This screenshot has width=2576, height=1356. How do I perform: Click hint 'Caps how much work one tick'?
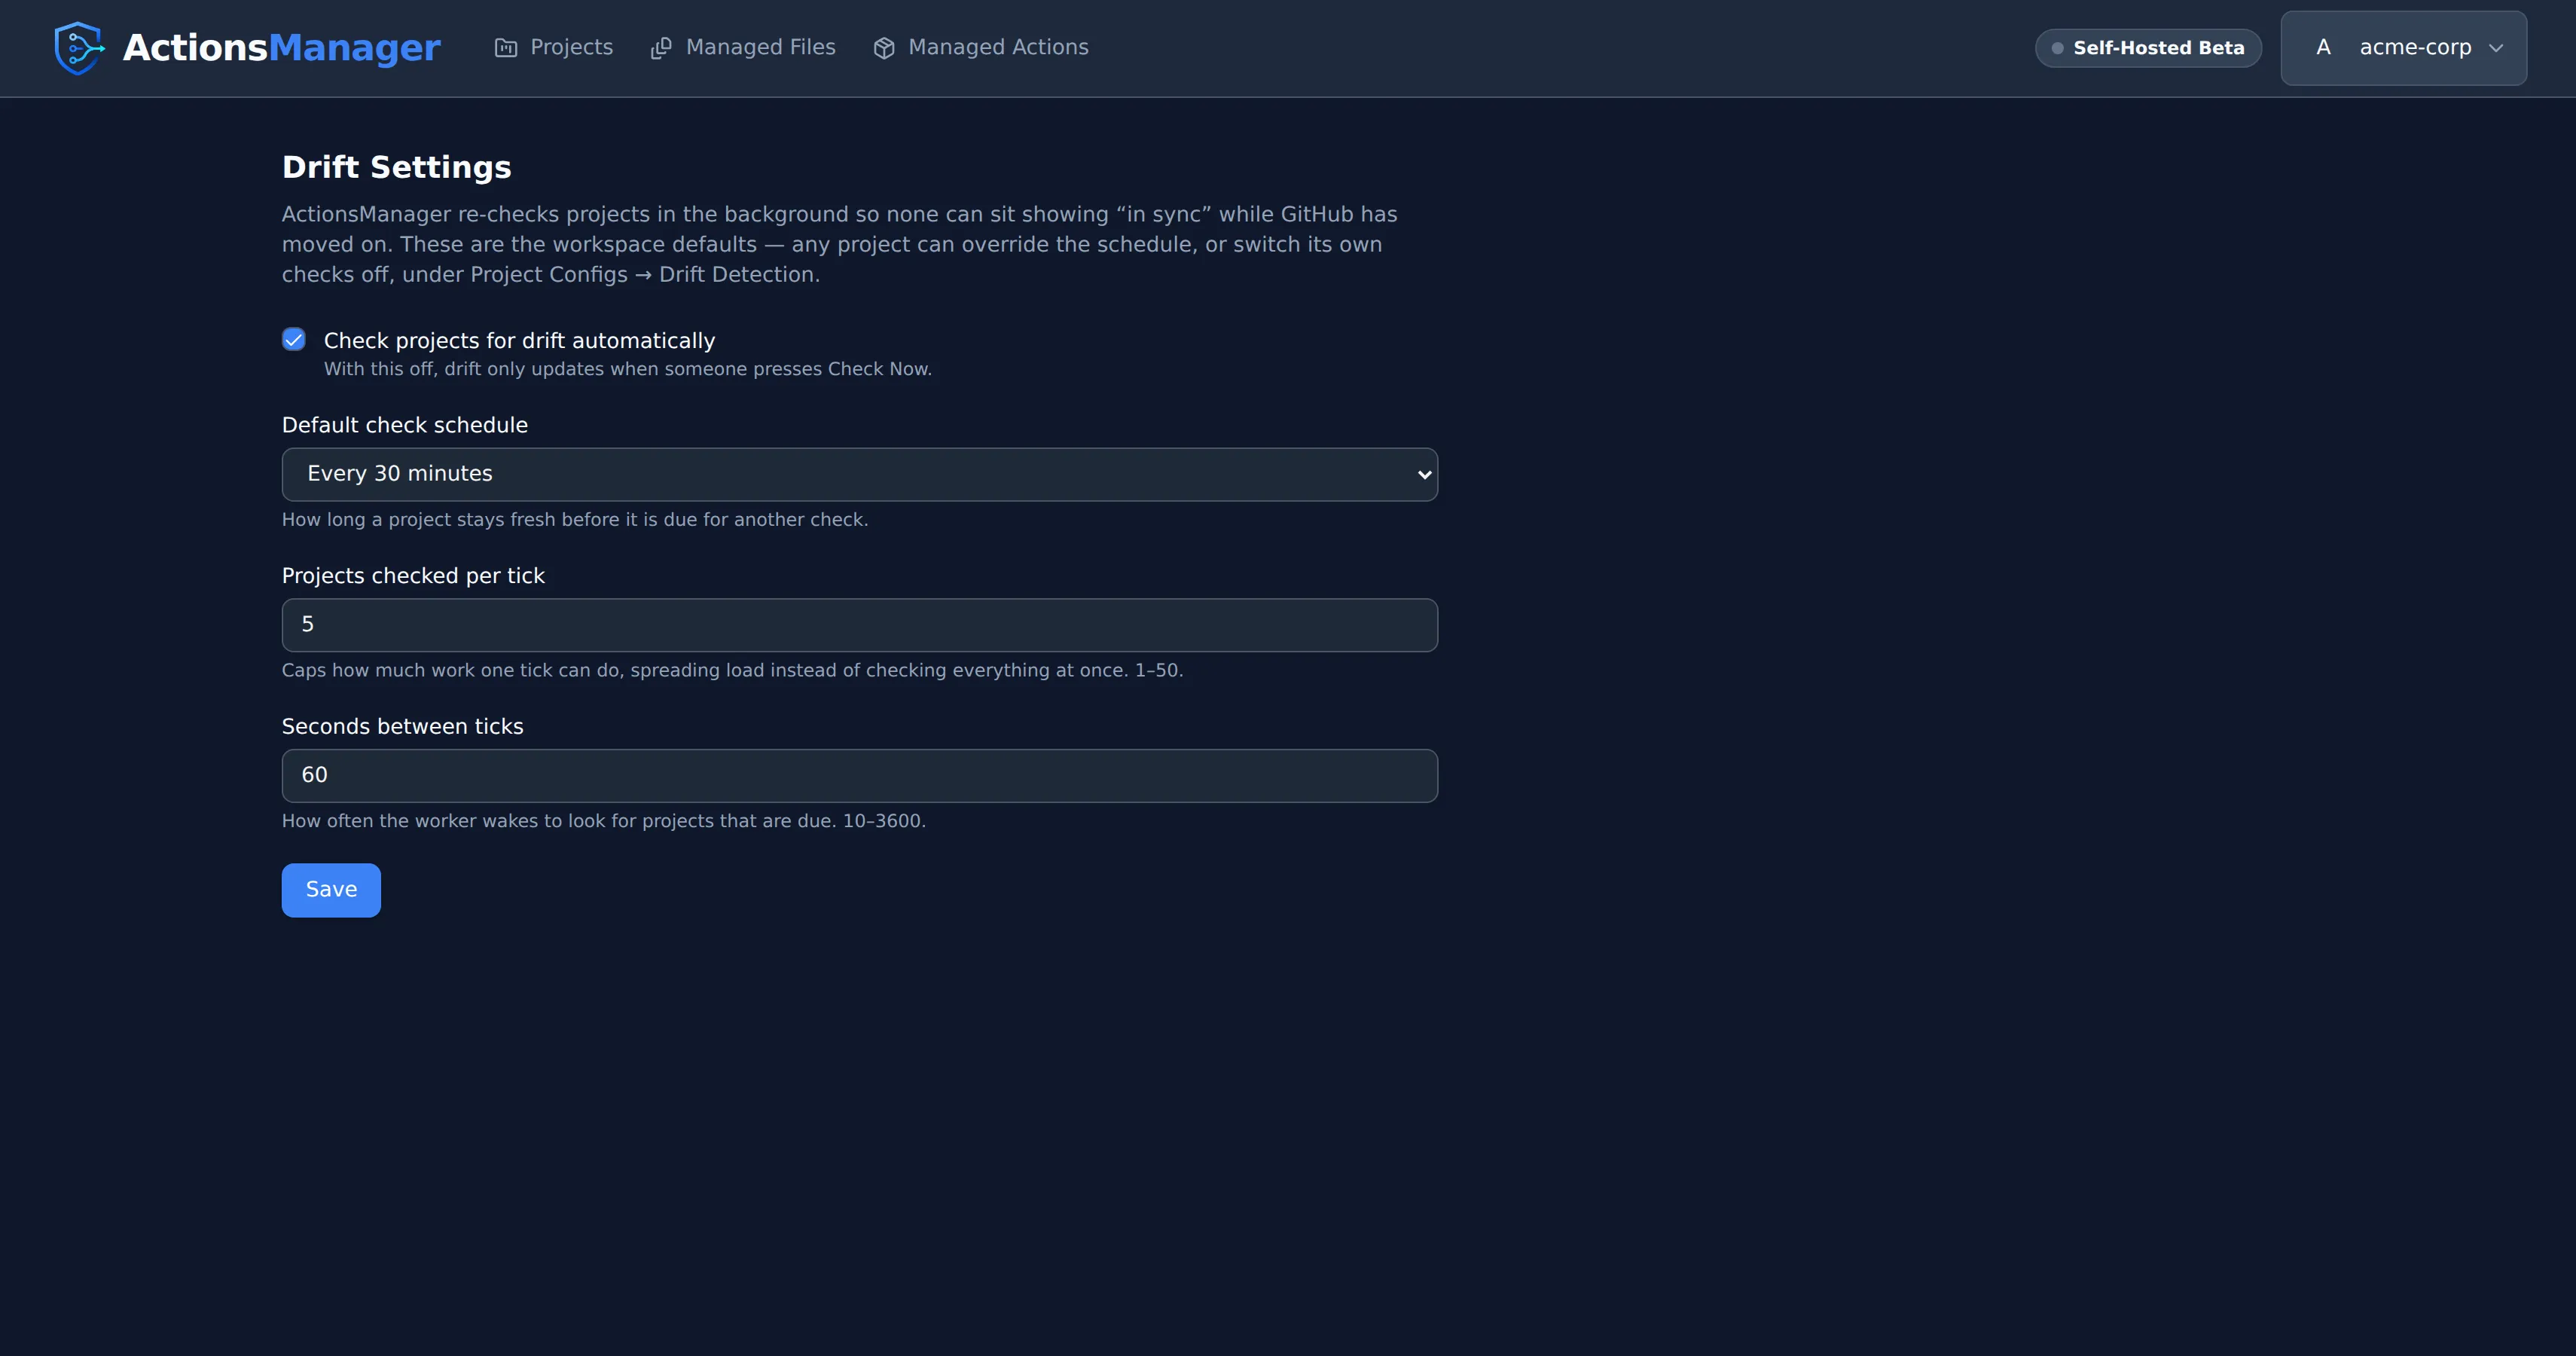[732, 670]
